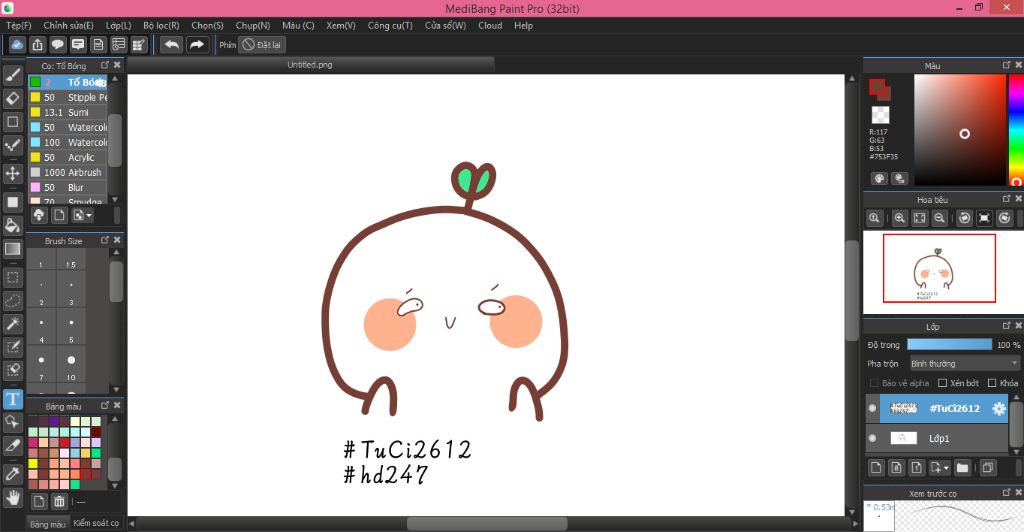Select the rectangular Select tool
The width and height of the screenshot is (1024, 532).
point(12,277)
